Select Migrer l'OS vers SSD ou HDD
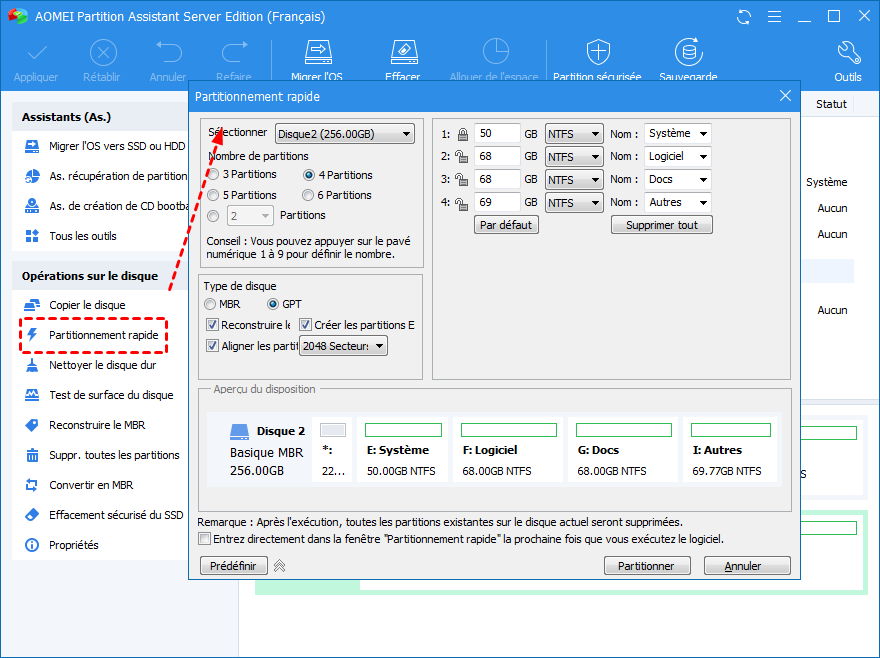880x658 pixels. click(x=105, y=146)
